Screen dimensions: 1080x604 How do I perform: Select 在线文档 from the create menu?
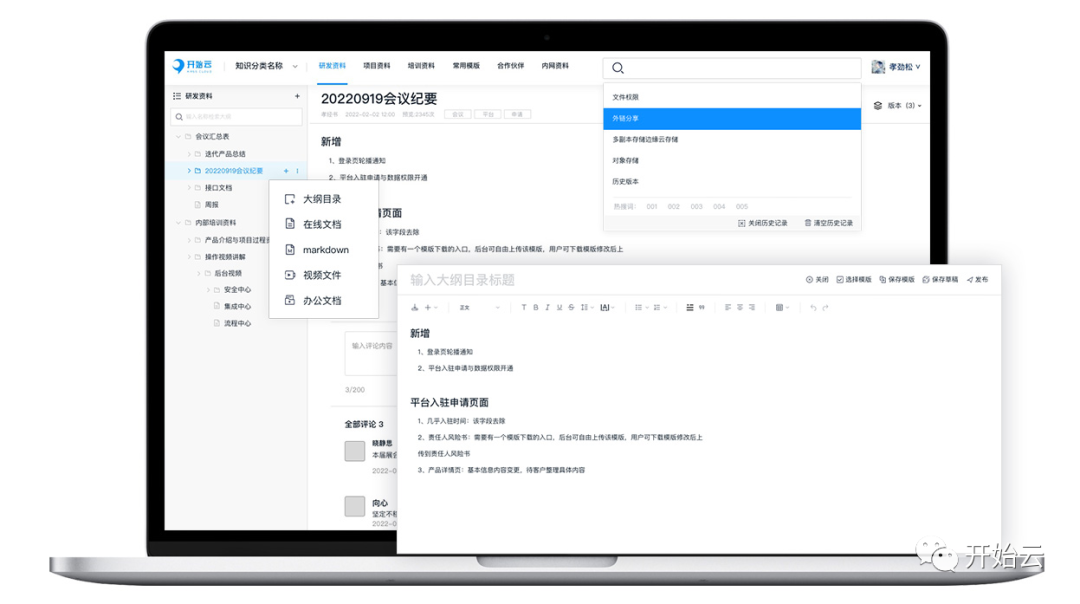[x=322, y=225]
